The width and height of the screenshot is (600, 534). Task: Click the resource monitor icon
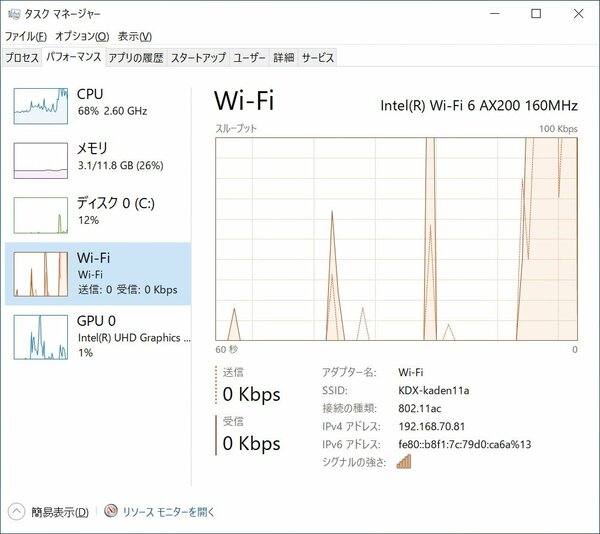(x=111, y=511)
